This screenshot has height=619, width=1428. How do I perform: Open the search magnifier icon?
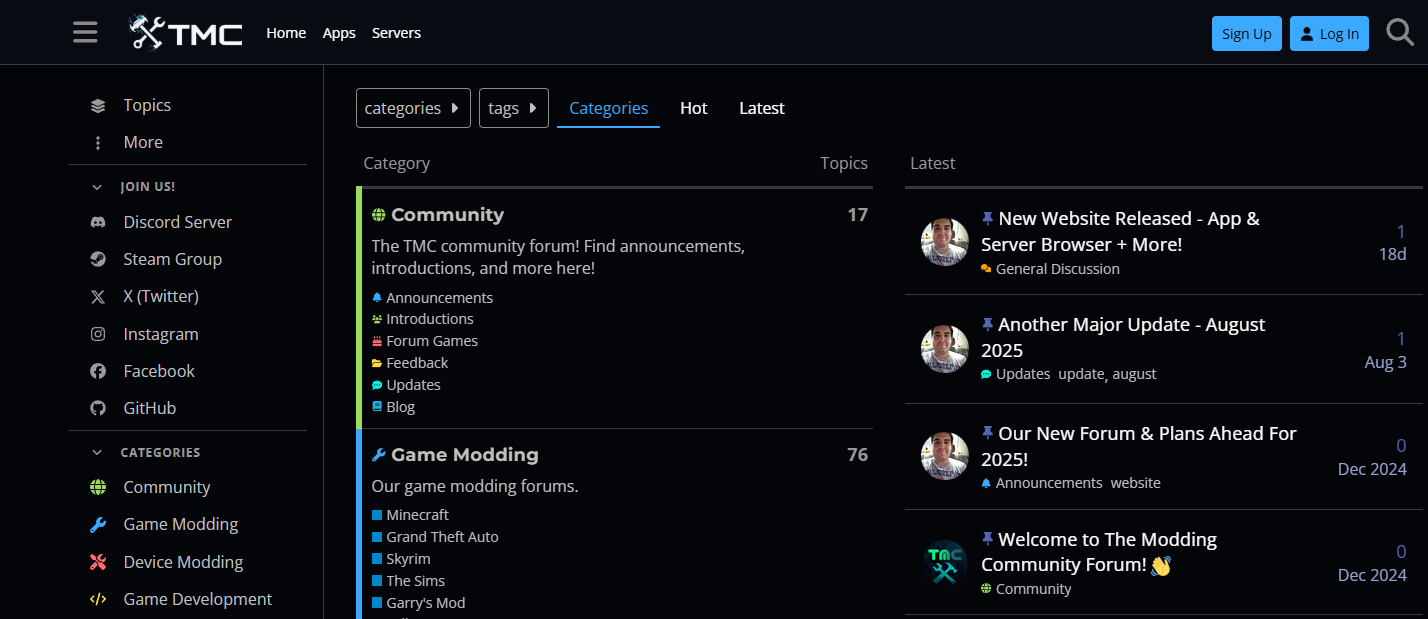point(1400,33)
